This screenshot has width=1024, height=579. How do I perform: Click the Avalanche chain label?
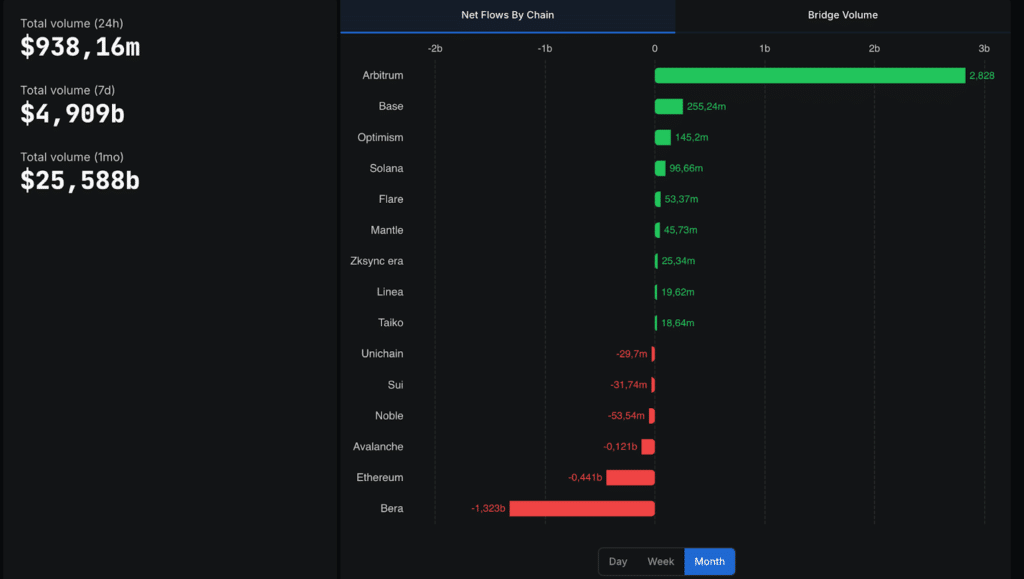pos(378,446)
